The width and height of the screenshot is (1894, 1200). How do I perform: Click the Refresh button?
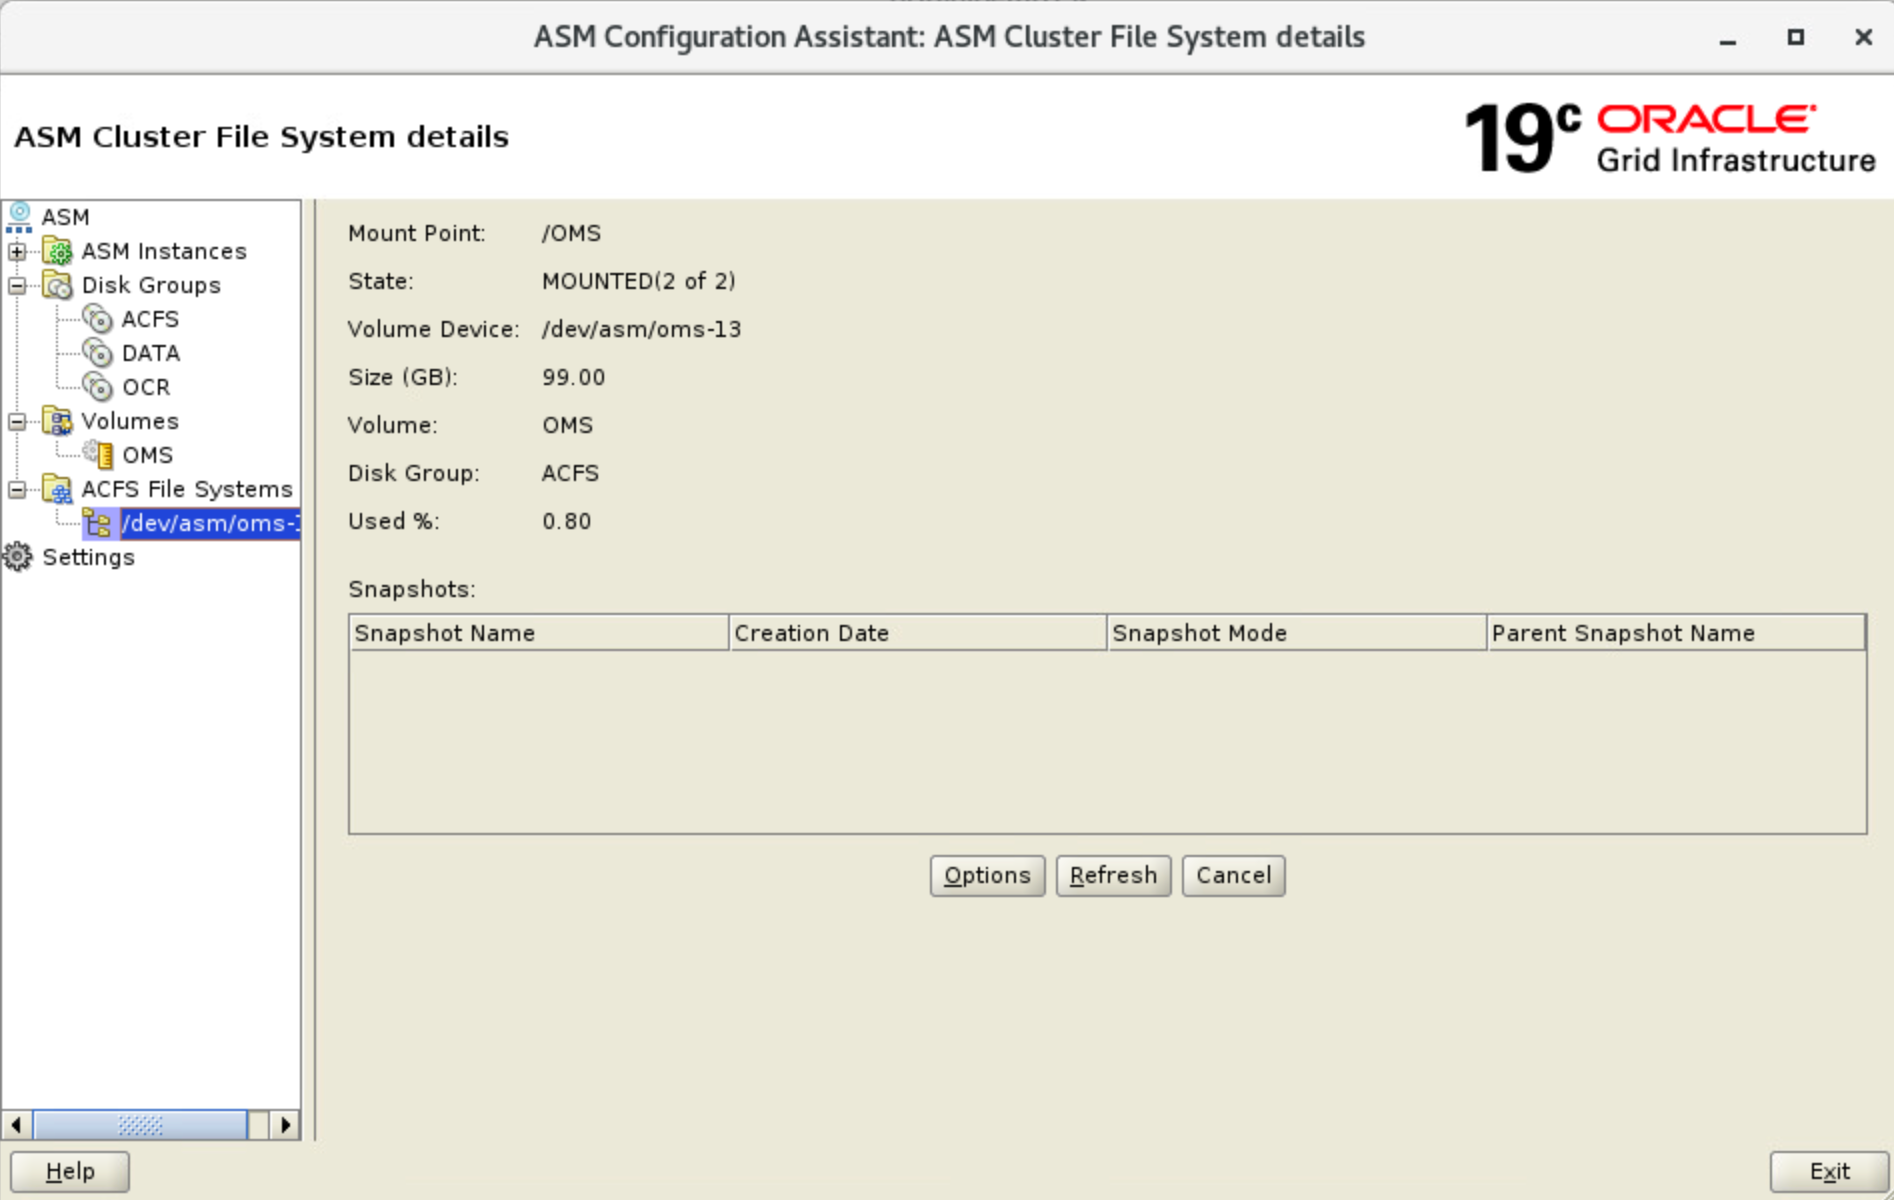point(1113,876)
